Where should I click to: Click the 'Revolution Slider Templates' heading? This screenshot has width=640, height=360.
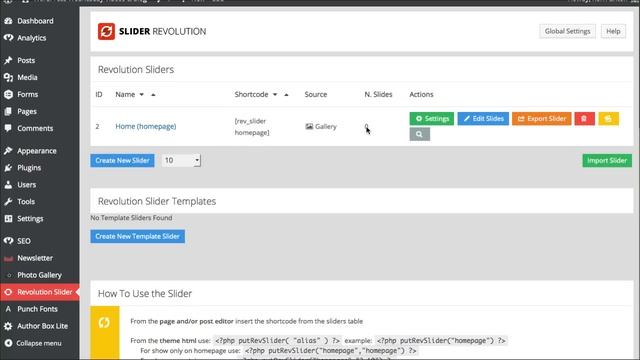(157, 201)
